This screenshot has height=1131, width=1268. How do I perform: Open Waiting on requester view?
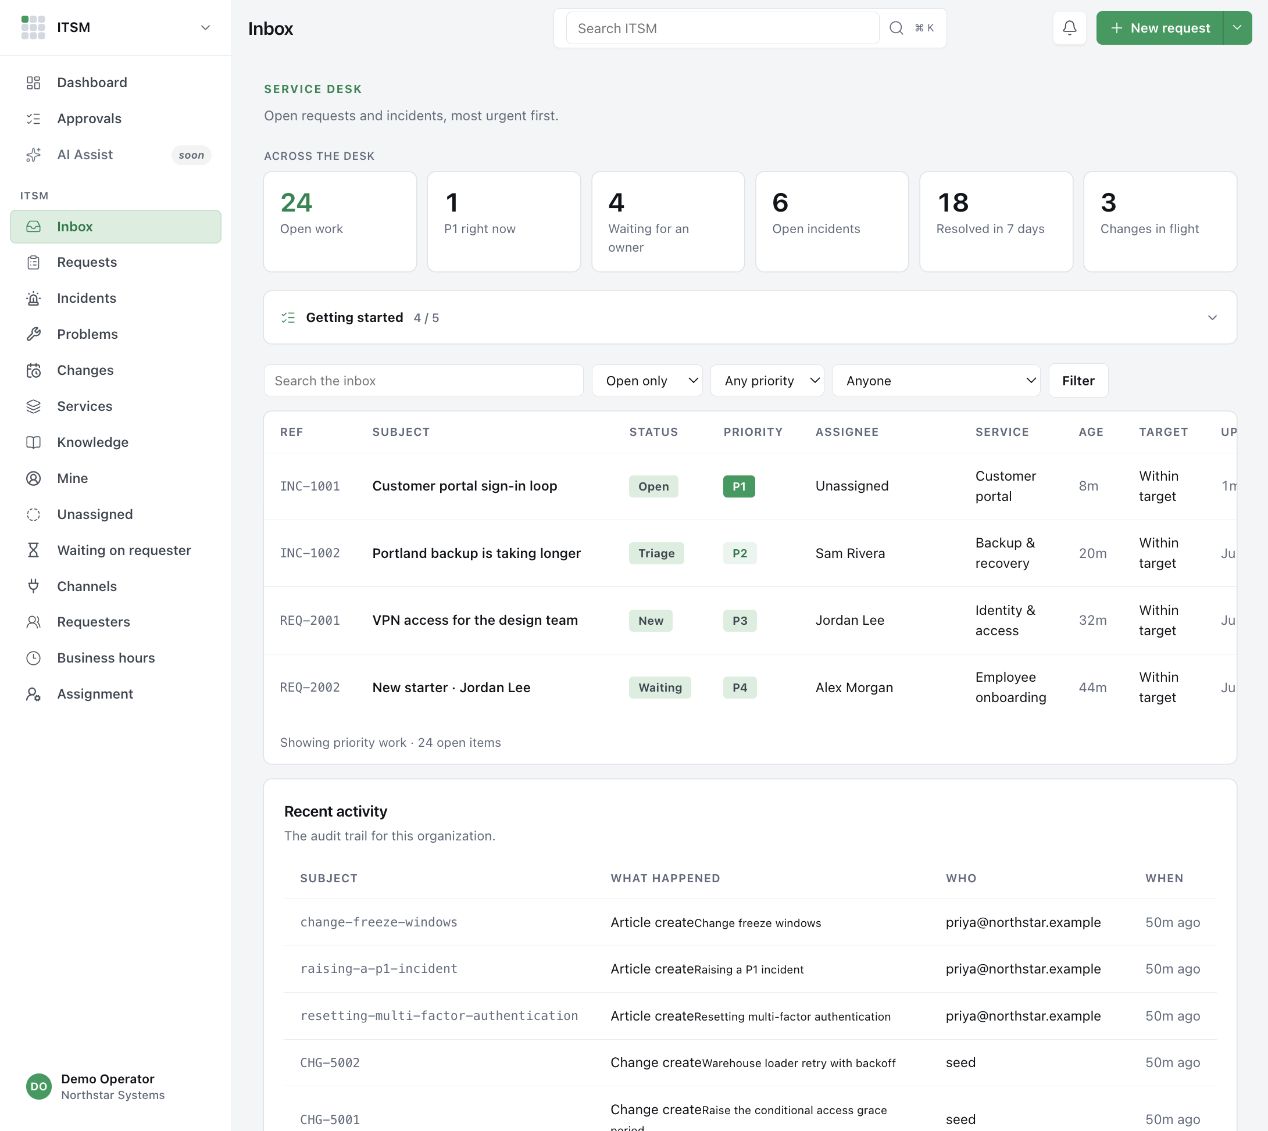116,551
